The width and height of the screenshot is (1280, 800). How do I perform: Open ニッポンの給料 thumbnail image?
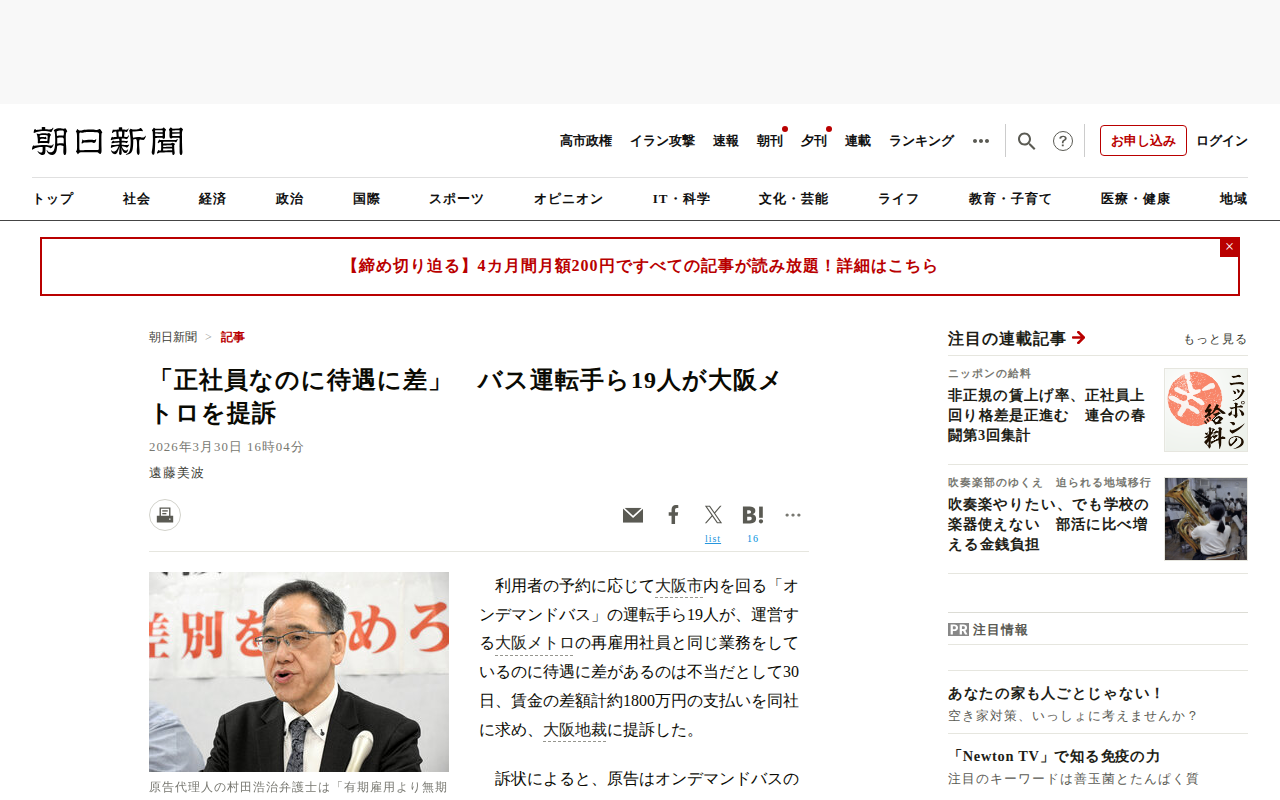[1206, 410]
